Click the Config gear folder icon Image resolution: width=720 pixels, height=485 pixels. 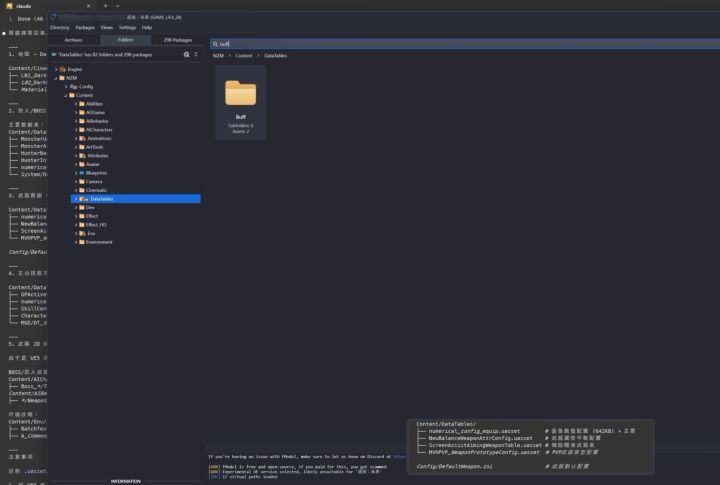(73, 87)
